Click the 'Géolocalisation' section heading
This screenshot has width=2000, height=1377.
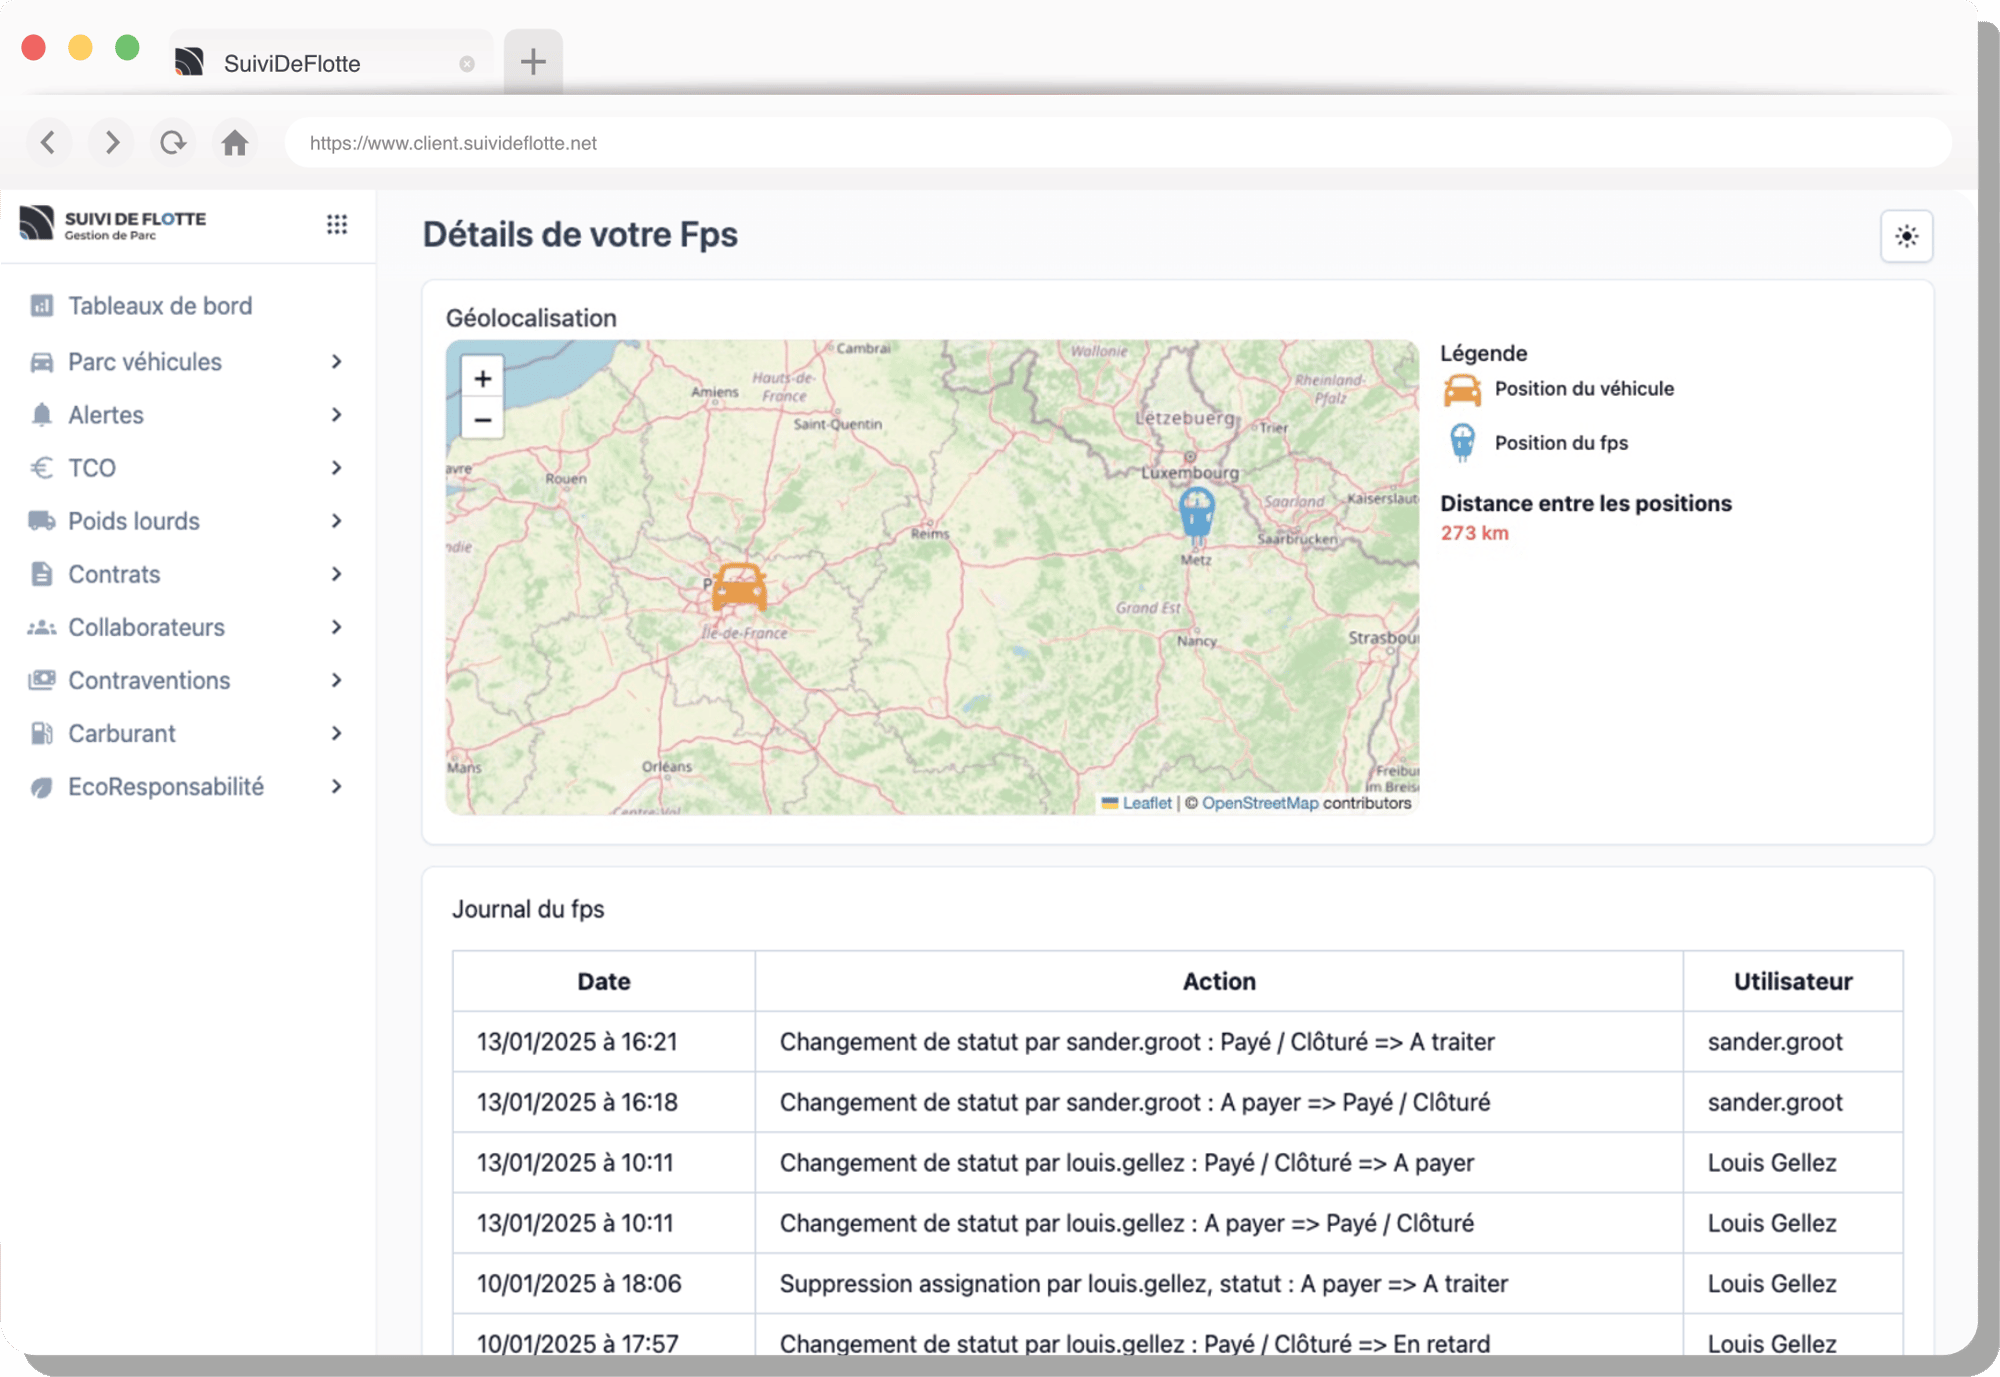coord(531,318)
